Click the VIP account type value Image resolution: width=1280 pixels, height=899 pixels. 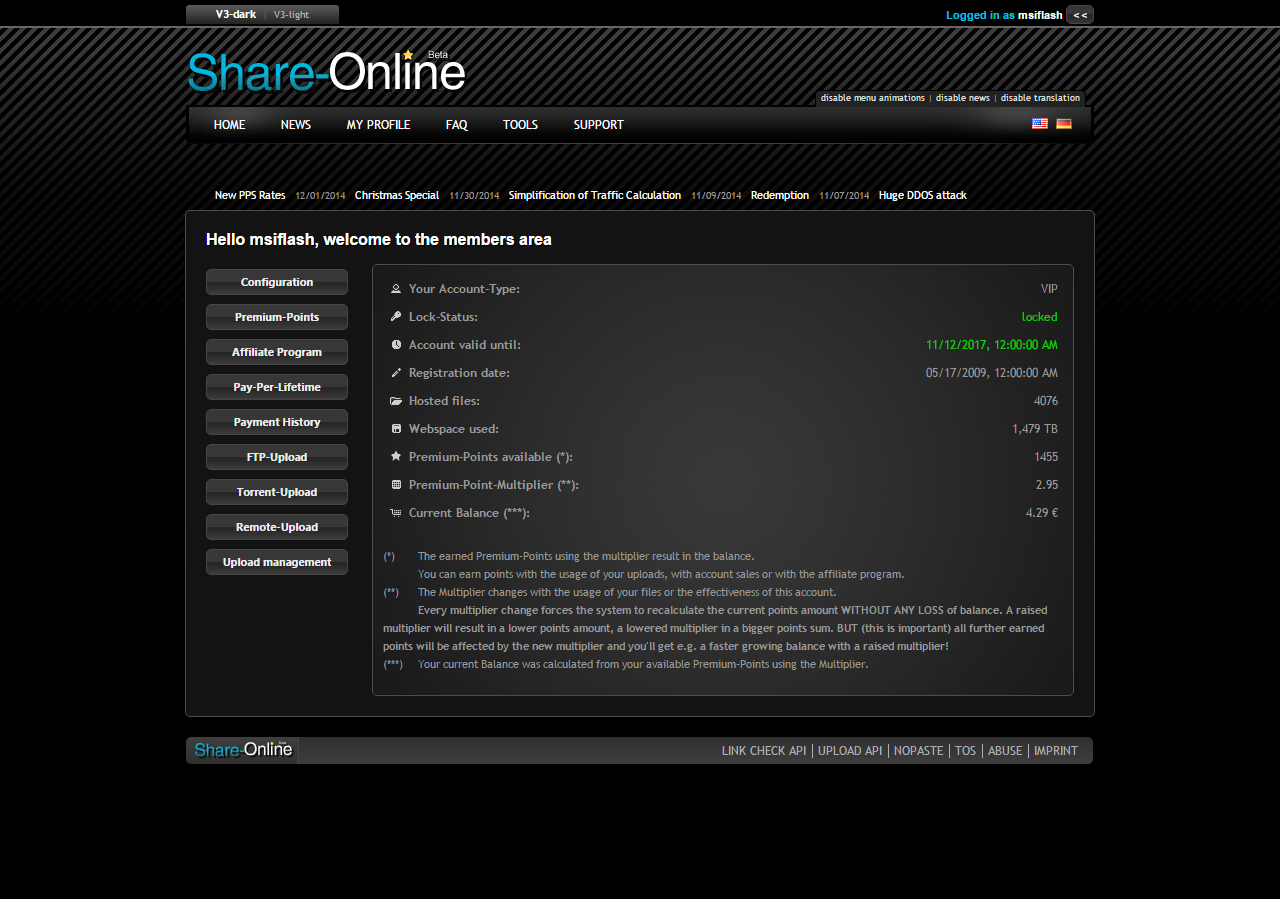[1049, 289]
